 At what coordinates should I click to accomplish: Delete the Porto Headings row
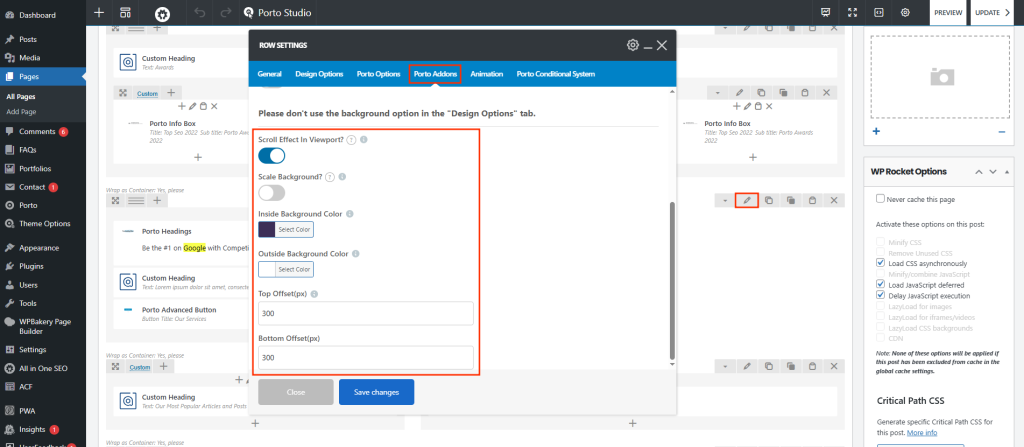pyautogui.click(x=834, y=200)
